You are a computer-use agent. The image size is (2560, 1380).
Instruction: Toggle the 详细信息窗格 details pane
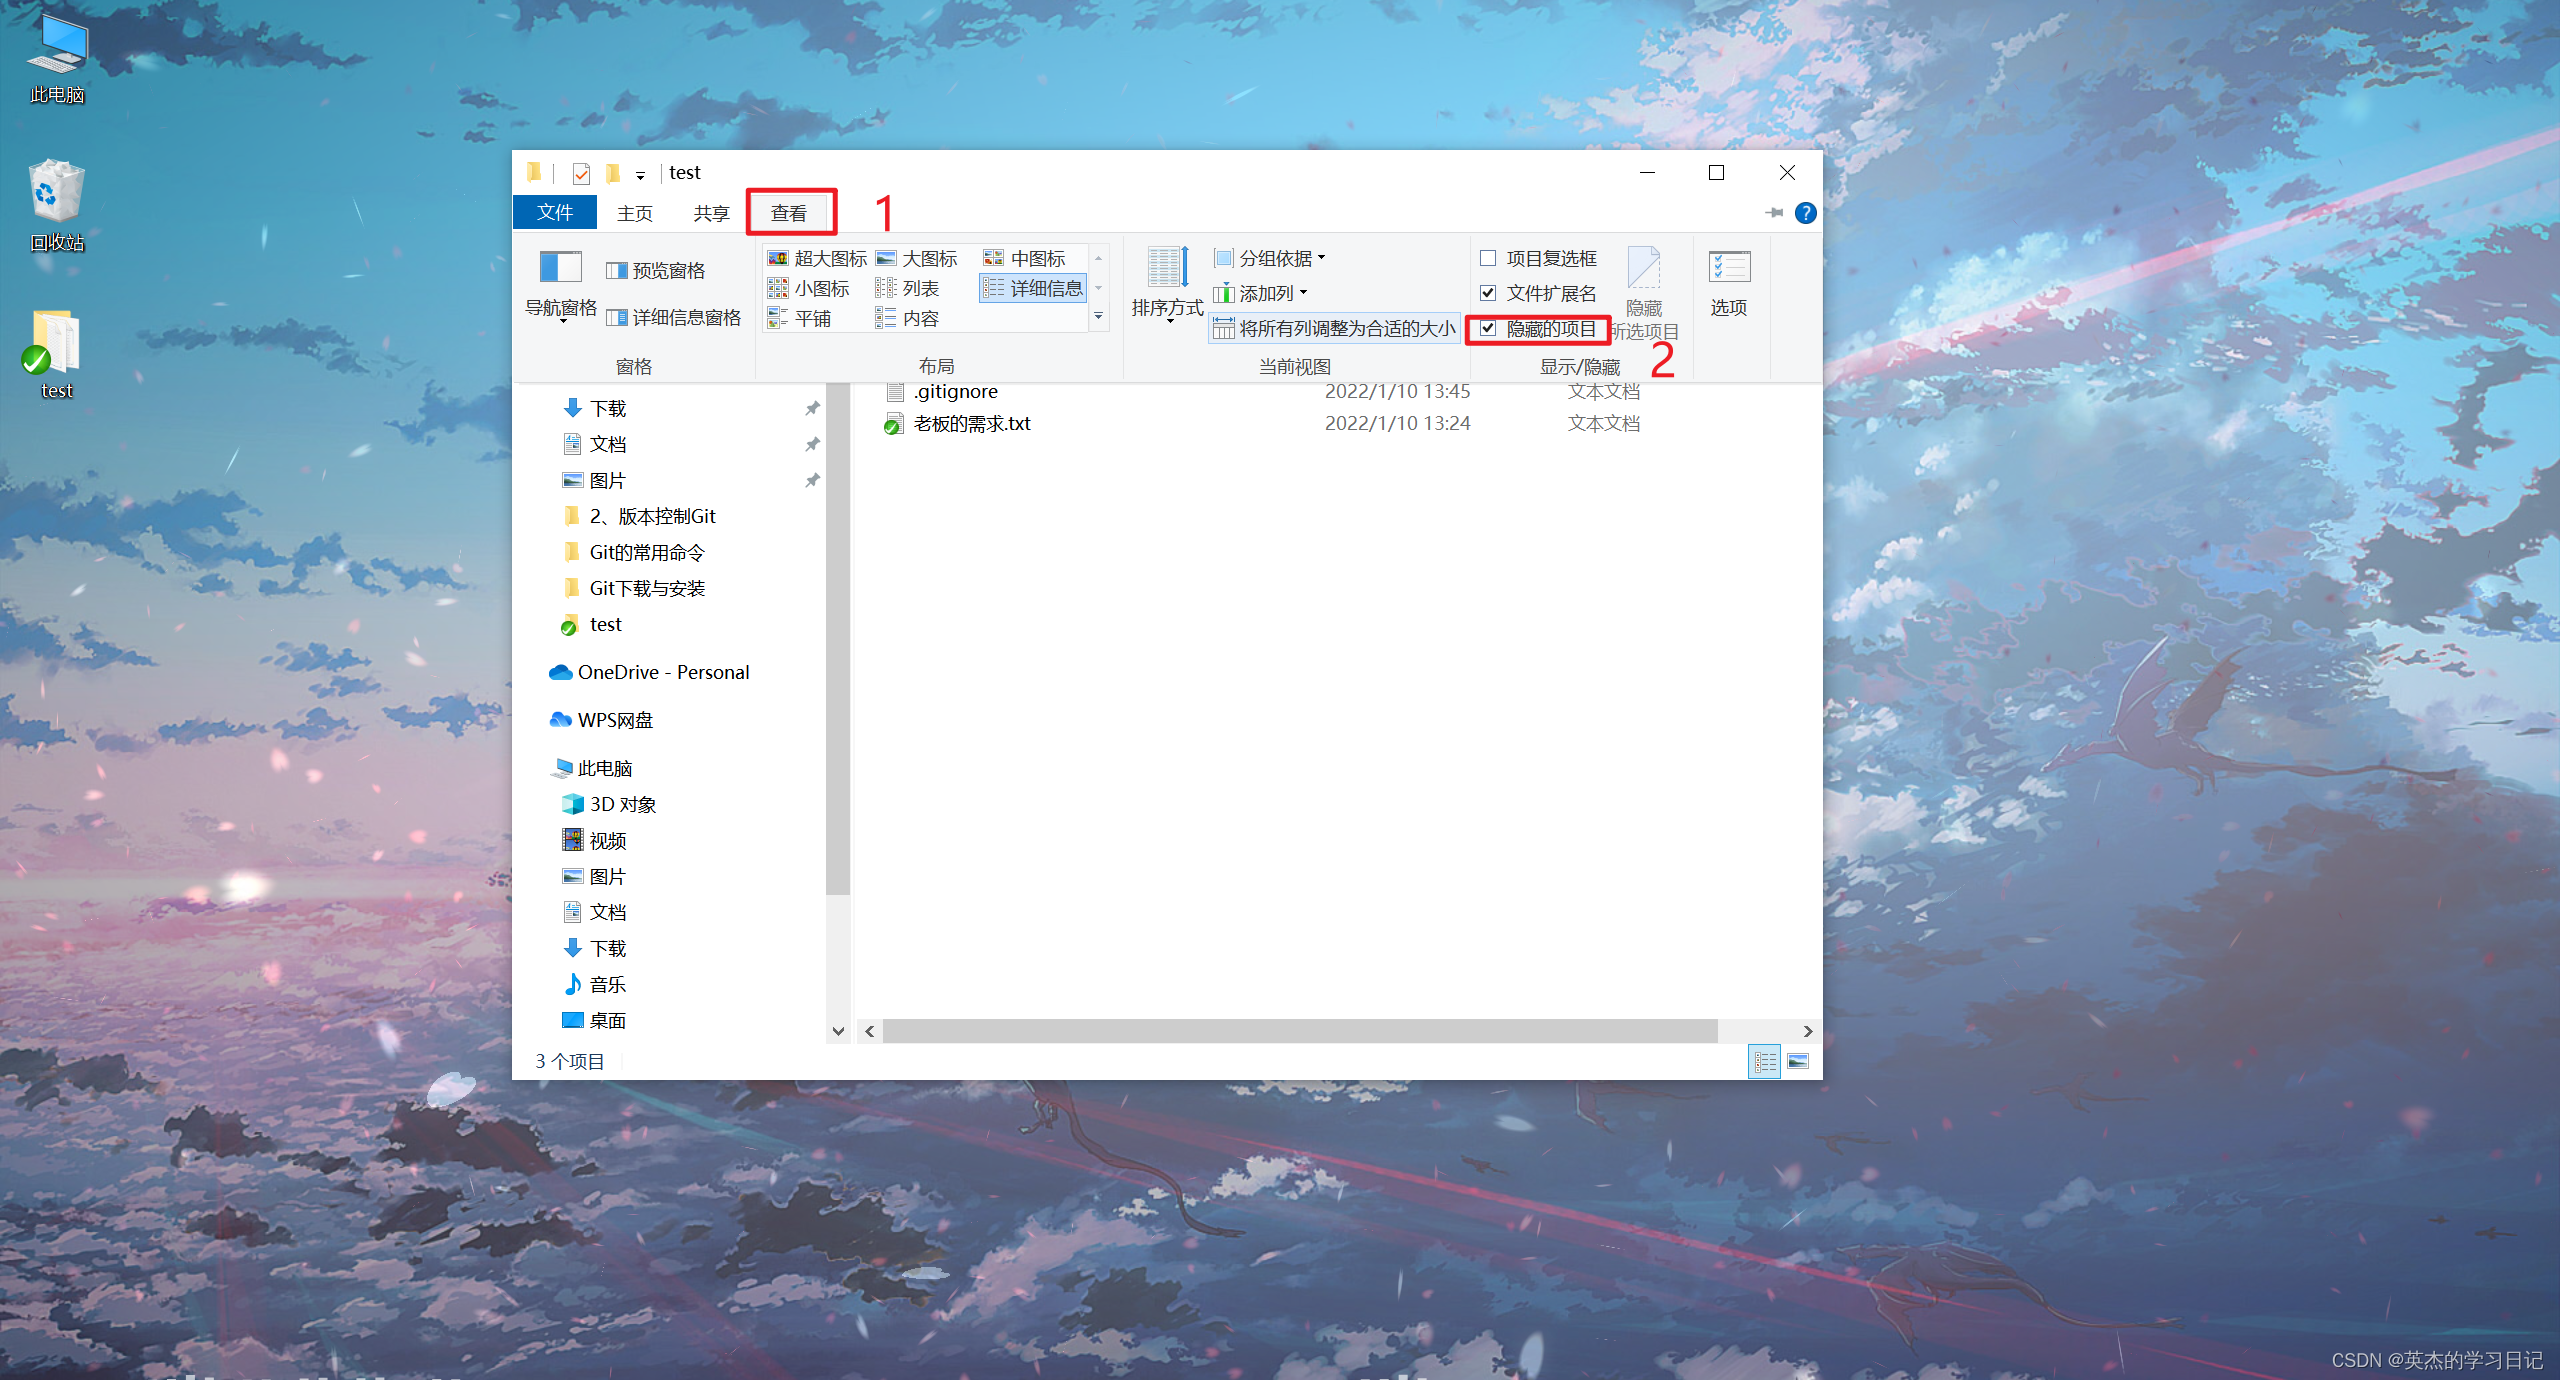click(673, 318)
